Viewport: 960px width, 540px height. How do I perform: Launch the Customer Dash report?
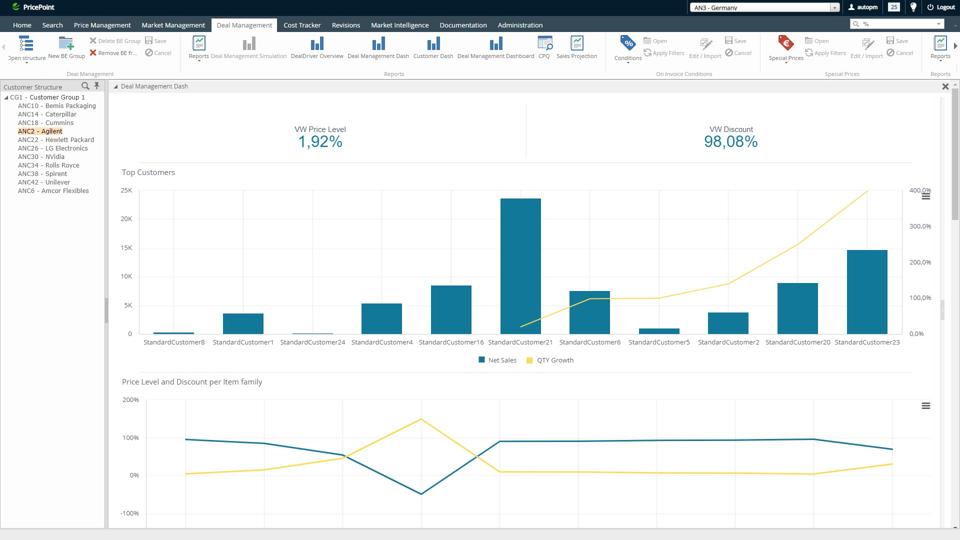433,44
